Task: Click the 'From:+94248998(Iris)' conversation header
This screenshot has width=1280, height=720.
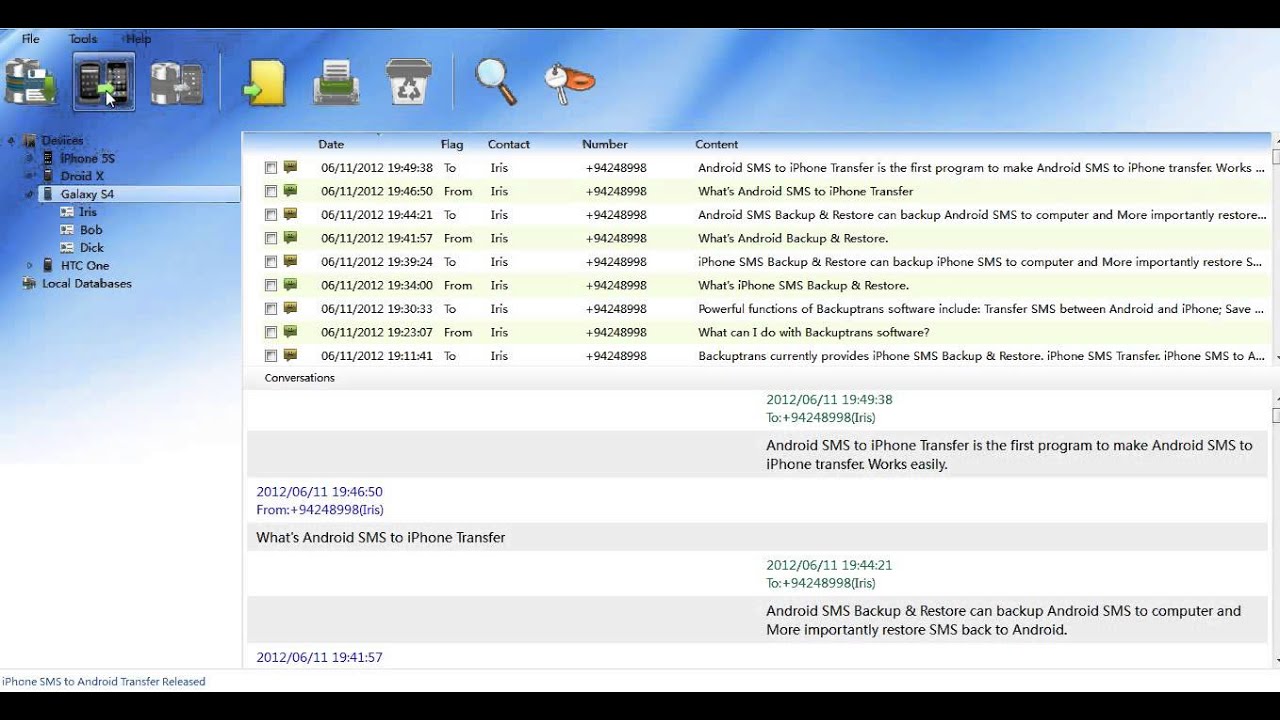Action: coord(320,510)
